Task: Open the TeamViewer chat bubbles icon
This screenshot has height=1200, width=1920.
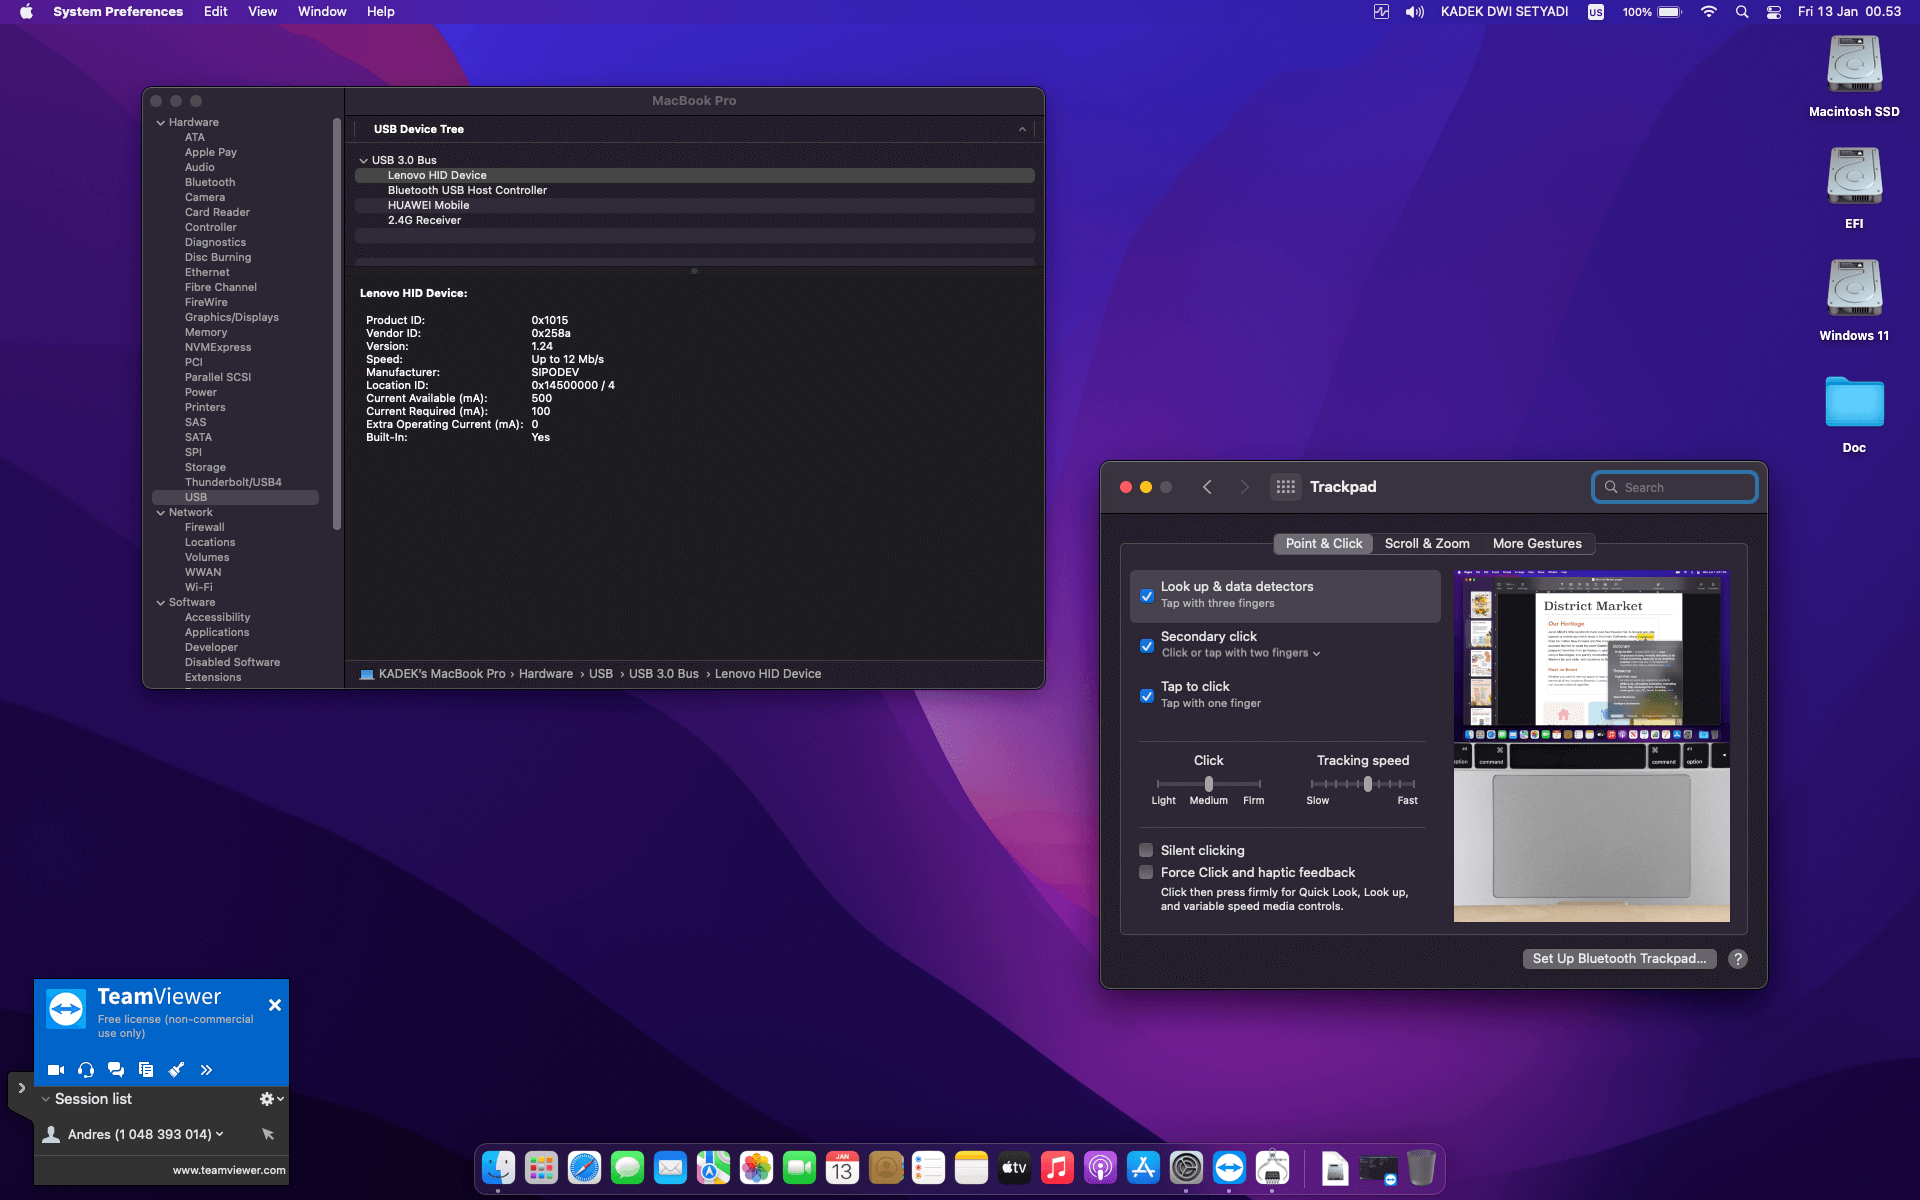Action: (116, 1070)
